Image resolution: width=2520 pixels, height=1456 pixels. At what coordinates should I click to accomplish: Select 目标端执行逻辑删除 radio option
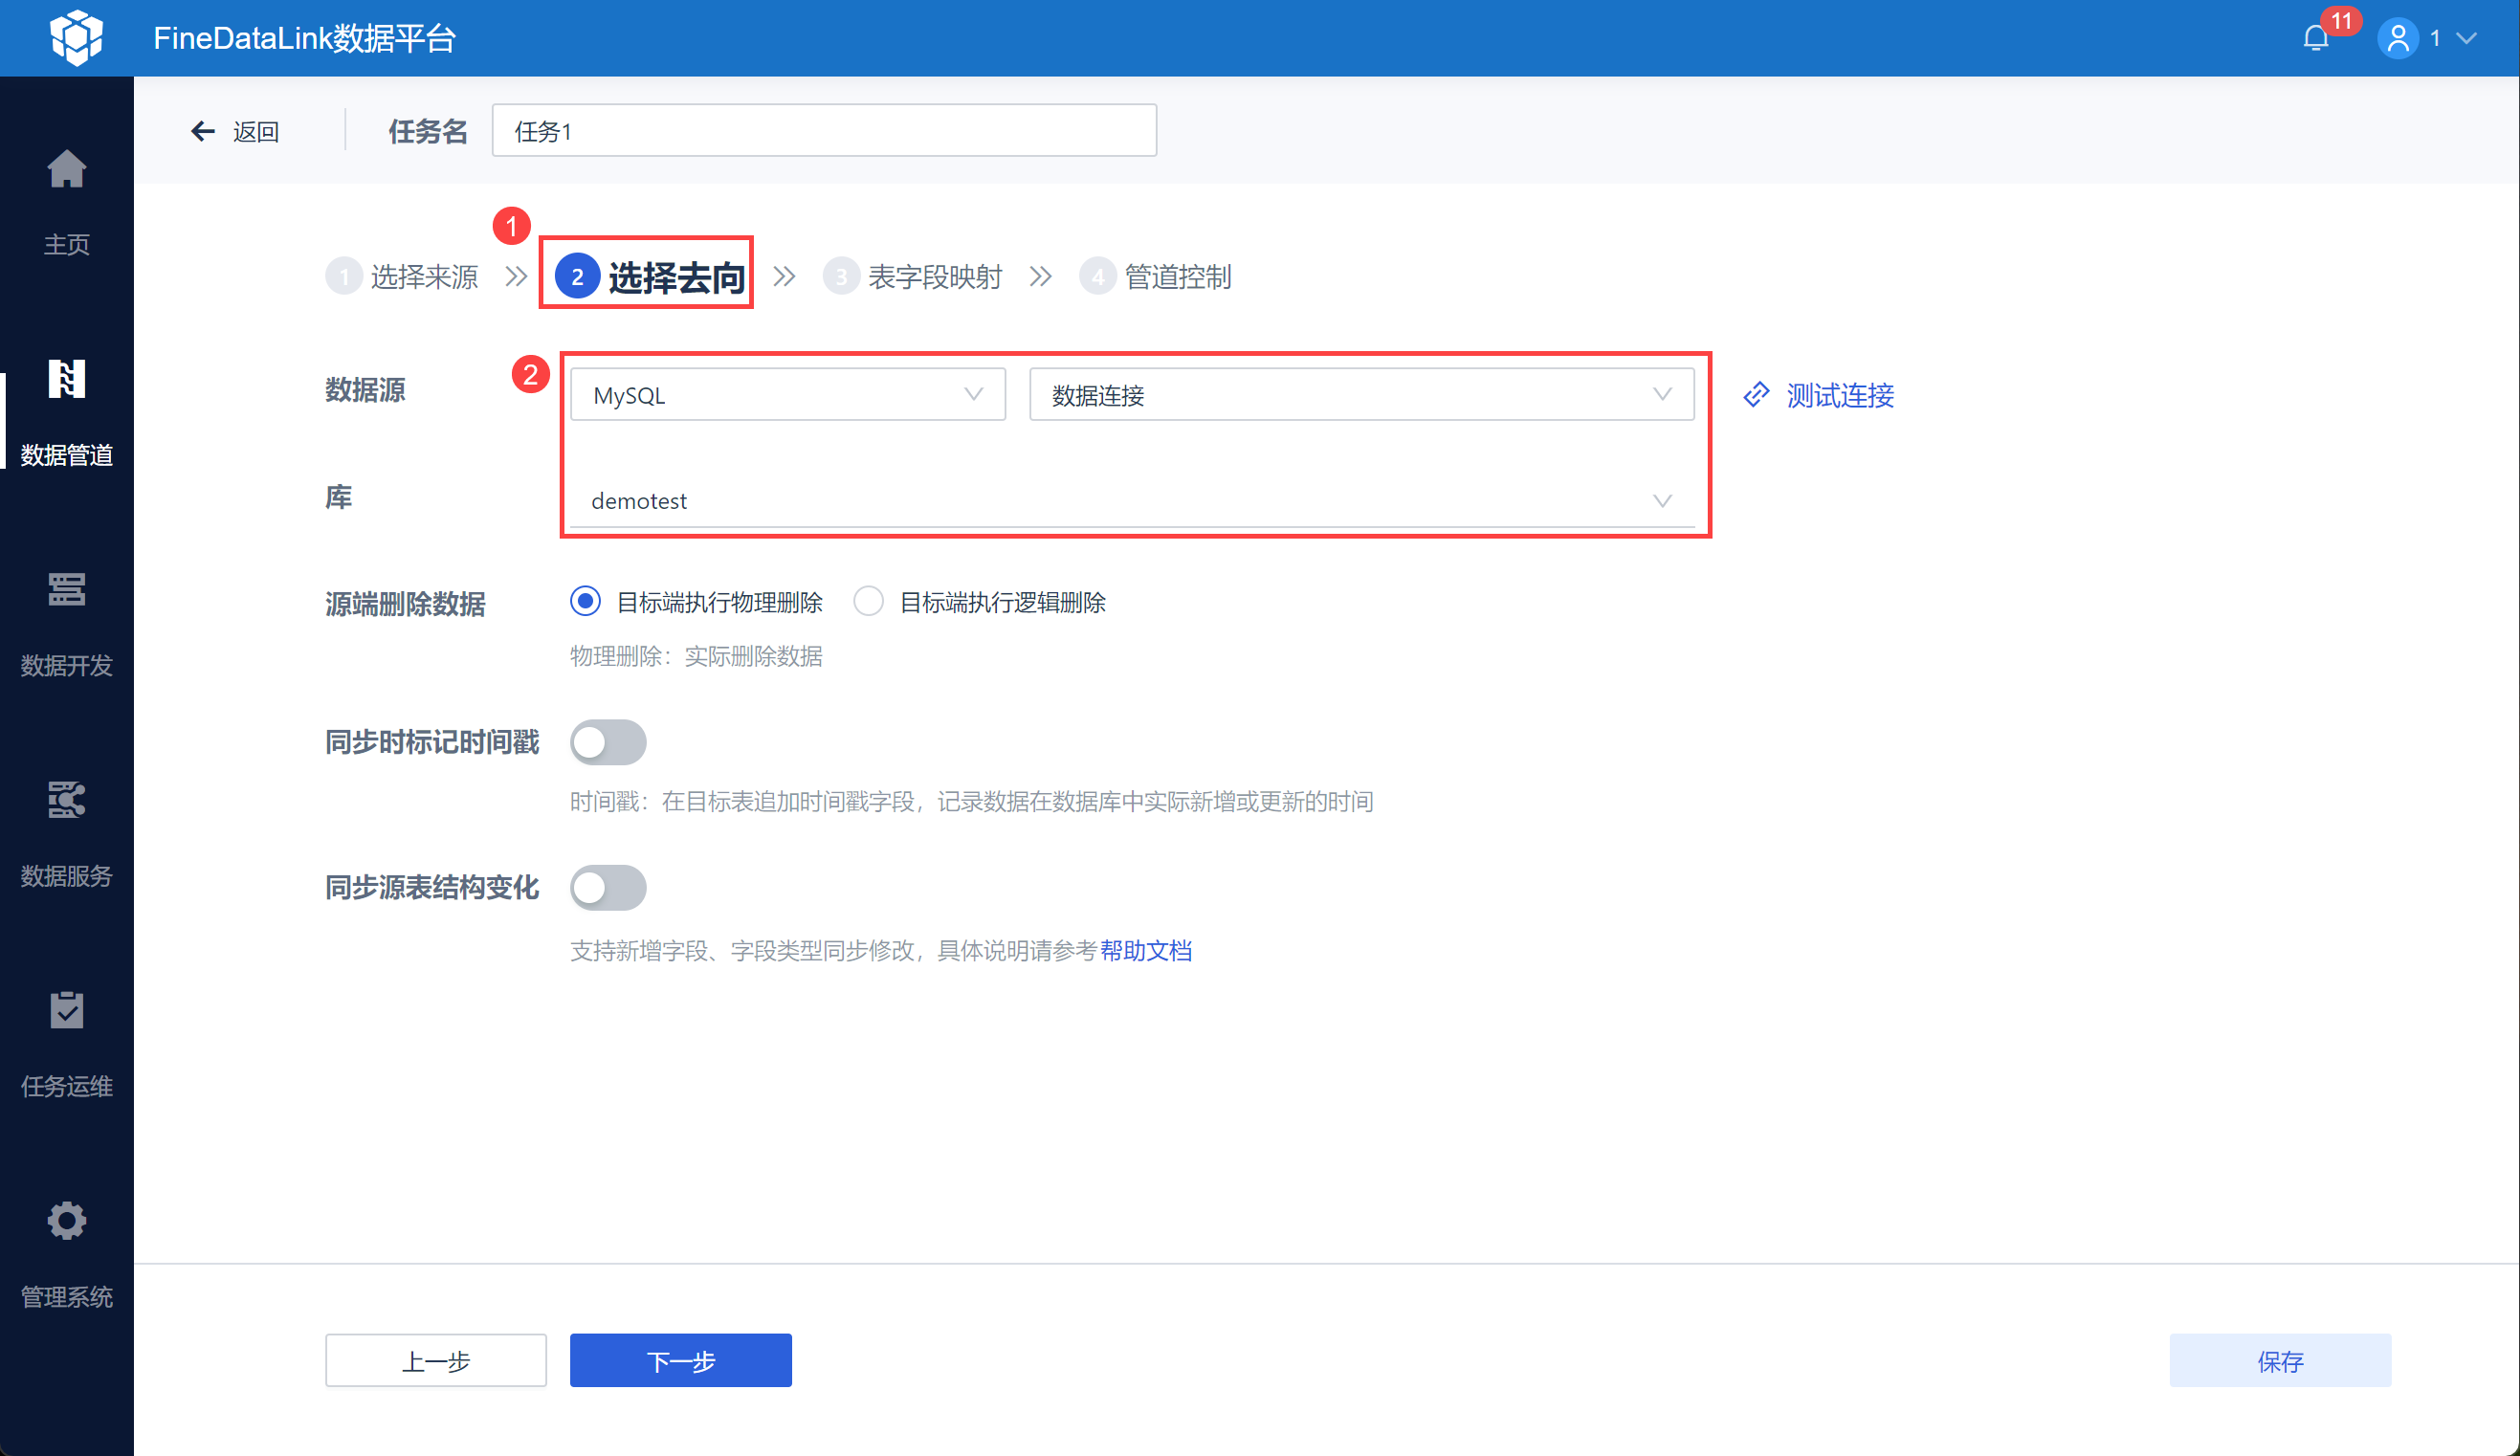(x=868, y=601)
